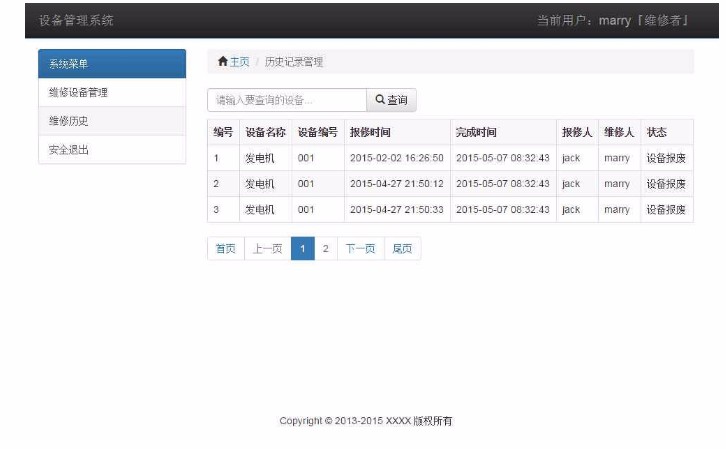This screenshot has height=449, width=726.
Task: Click 发电机 in row 1
Action: pyautogui.click(x=260, y=158)
